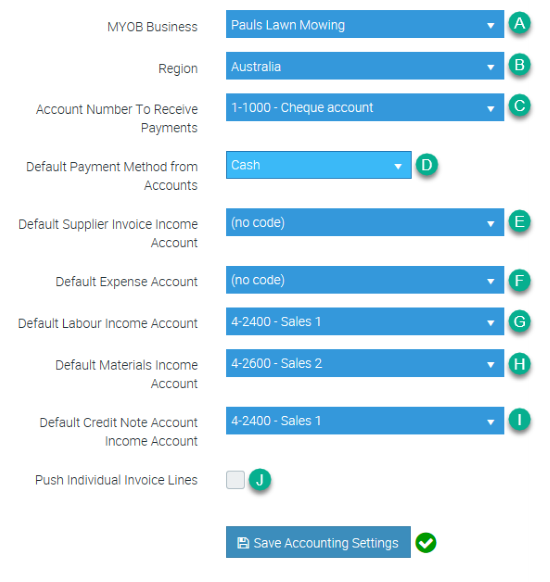The width and height of the screenshot is (550, 582).
Task: Open the MYOB Business dropdown
Action: [x=365, y=24]
